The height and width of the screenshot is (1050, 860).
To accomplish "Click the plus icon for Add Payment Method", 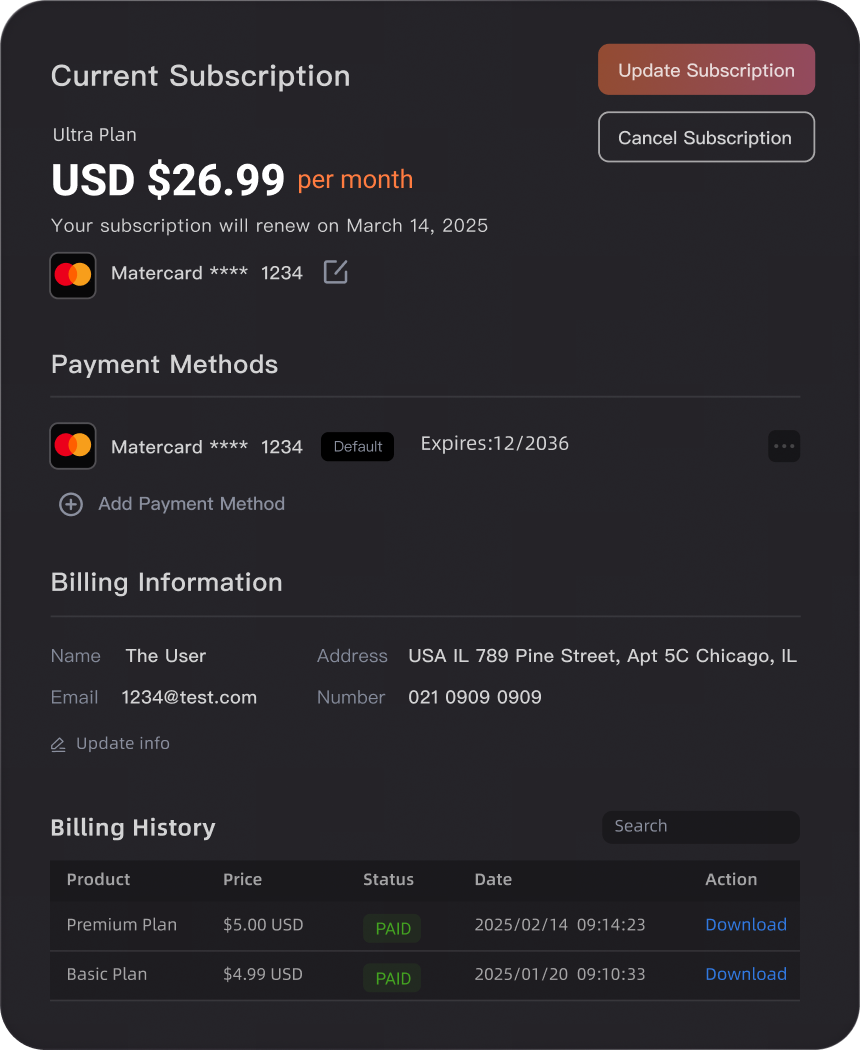I will click(x=70, y=504).
